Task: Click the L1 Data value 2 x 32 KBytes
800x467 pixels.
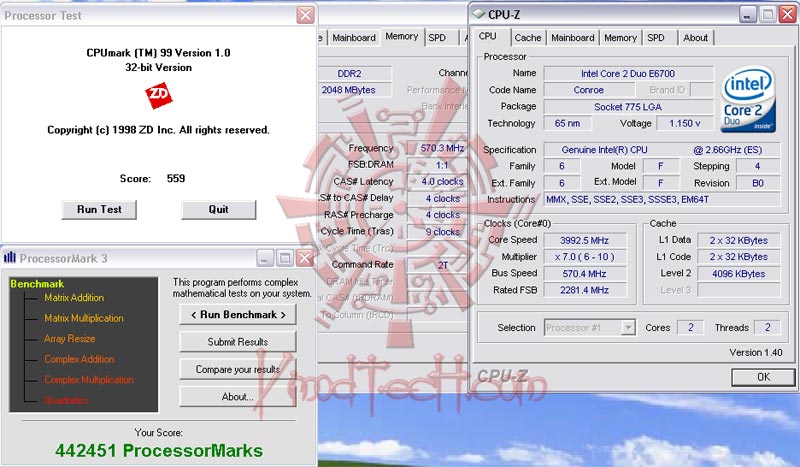Action: 738,240
